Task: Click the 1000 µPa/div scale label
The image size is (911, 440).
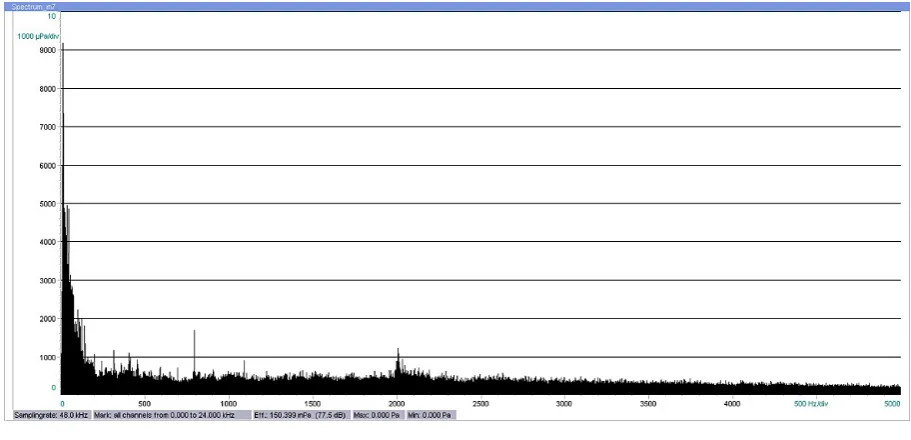Action: [x=38, y=36]
